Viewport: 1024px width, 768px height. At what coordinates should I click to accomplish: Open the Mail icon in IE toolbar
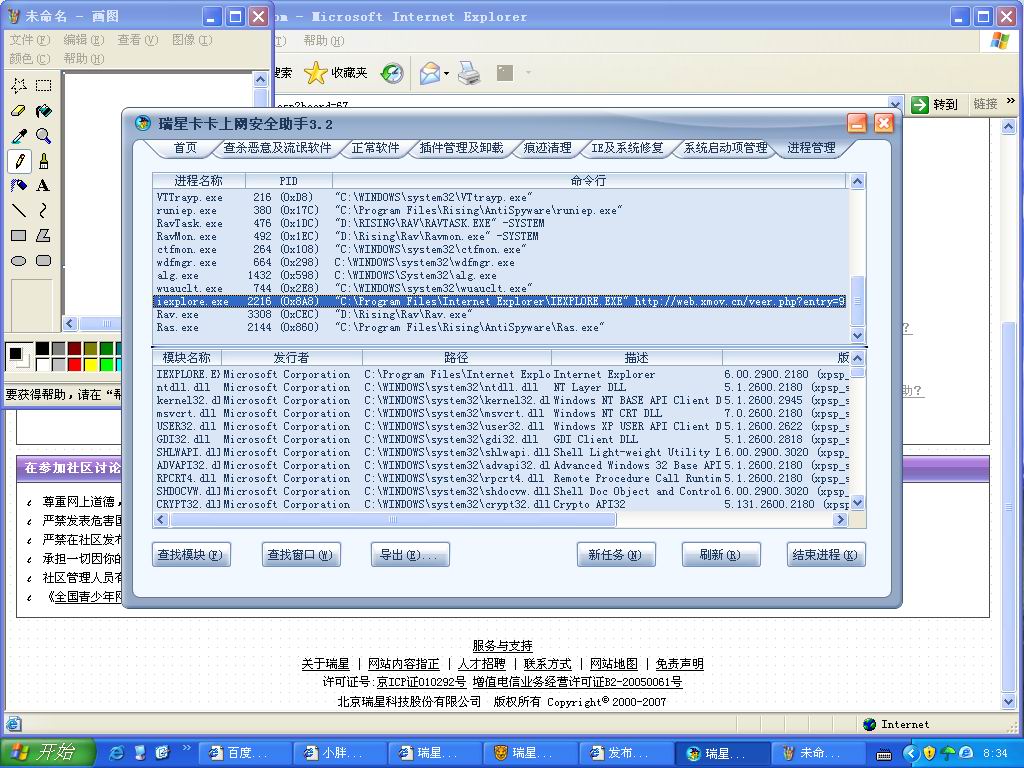[x=430, y=73]
